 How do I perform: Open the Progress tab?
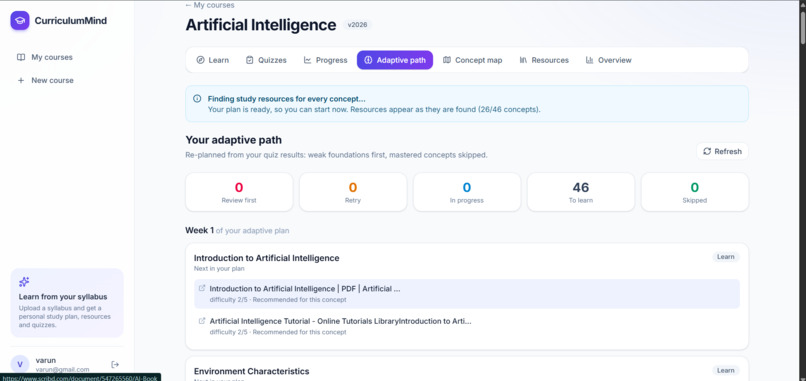325,60
